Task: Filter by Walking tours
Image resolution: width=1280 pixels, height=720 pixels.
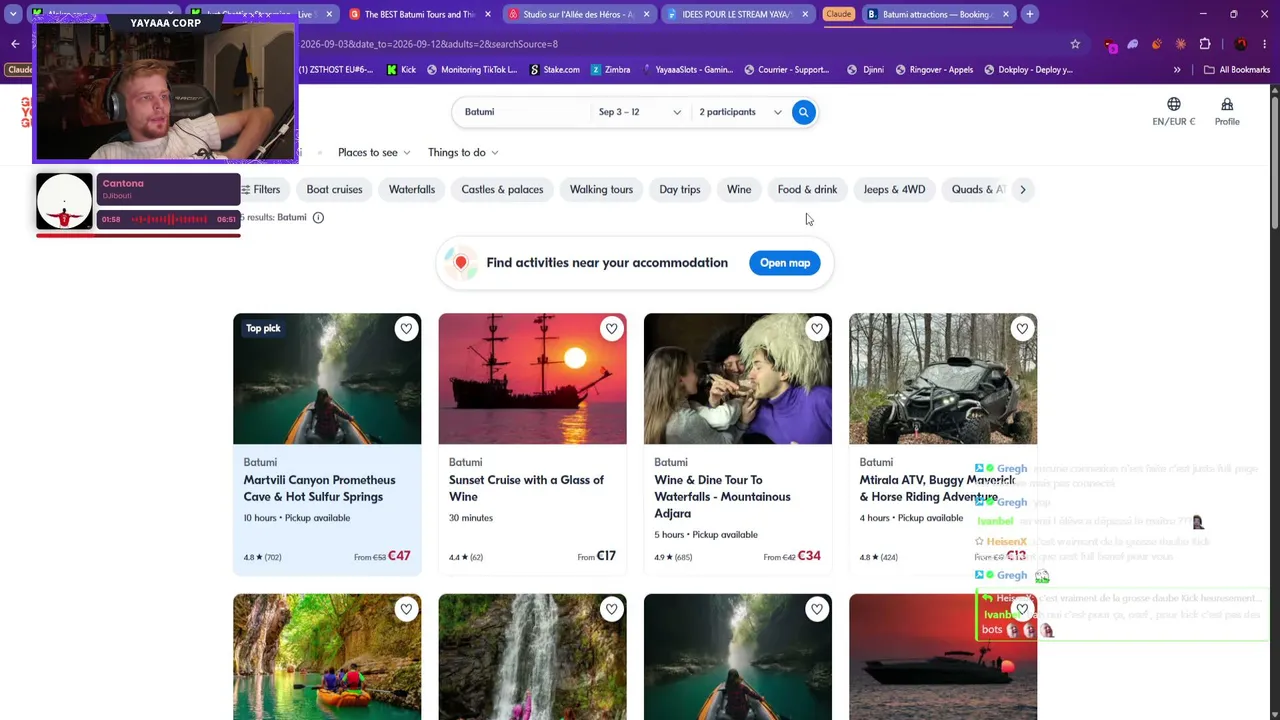Action: coord(601,189)
